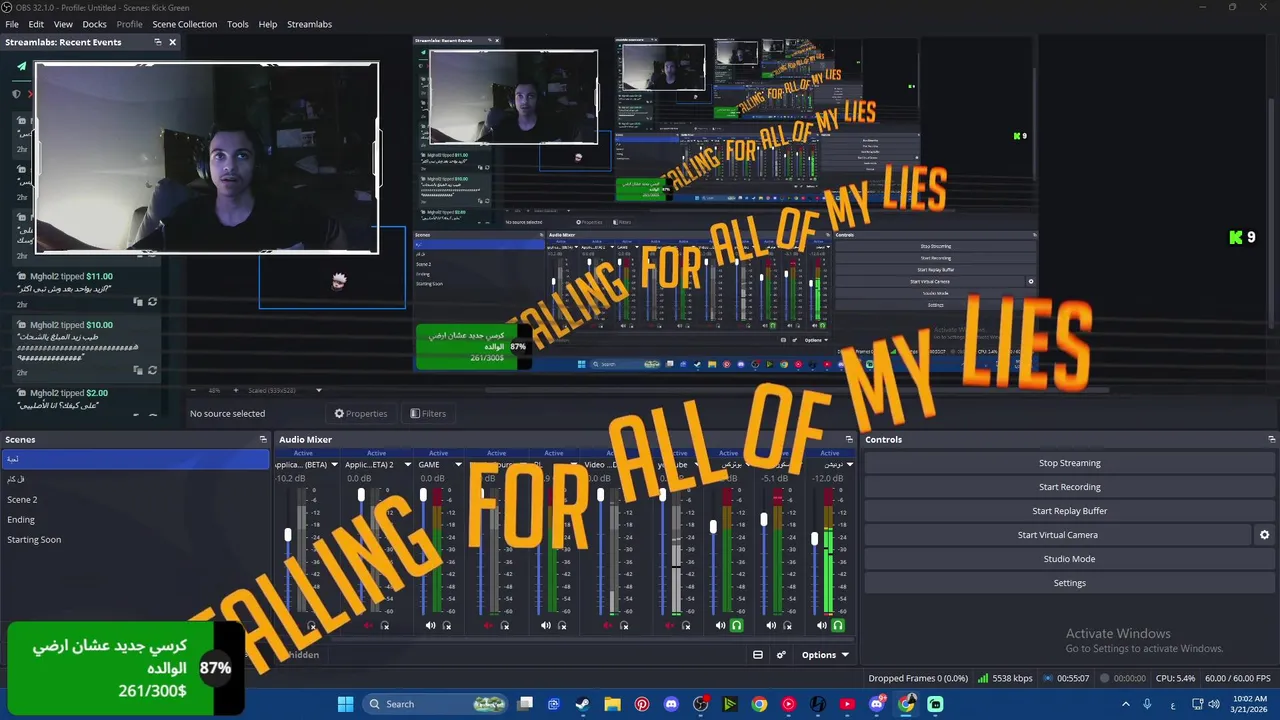Open GAME channel dropdown arrow
The height and width of the screenshot is (720, 1280).
click(458, 464)
